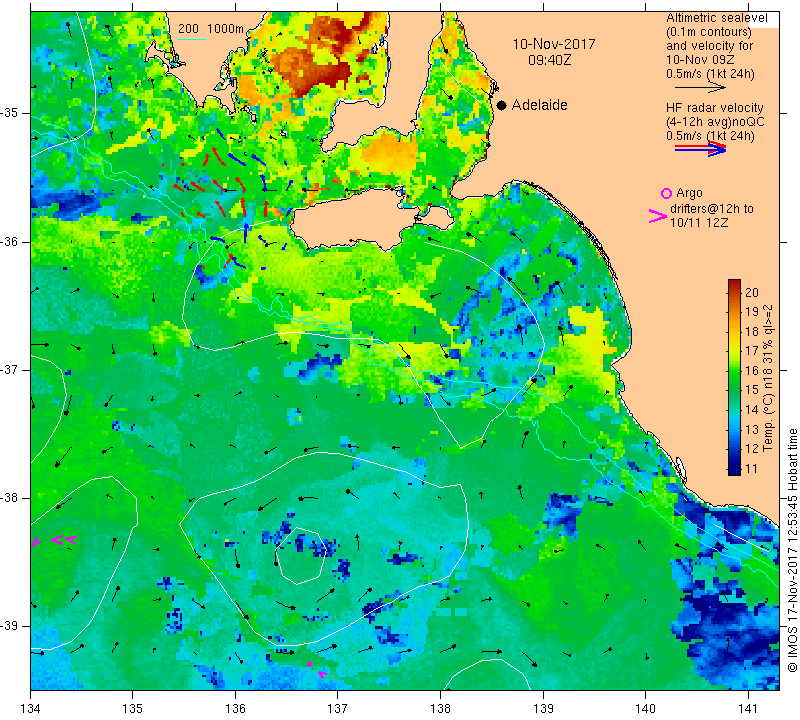Screen dimensions: 800x720
Task: Click the 140 longitude axis label
Action: coord(645,708)
